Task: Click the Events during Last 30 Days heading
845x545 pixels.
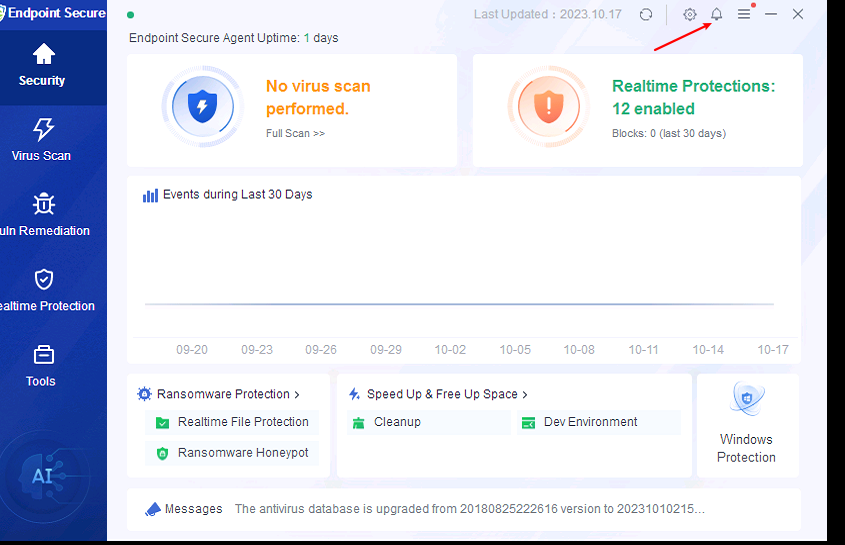Action: [238, 195]
